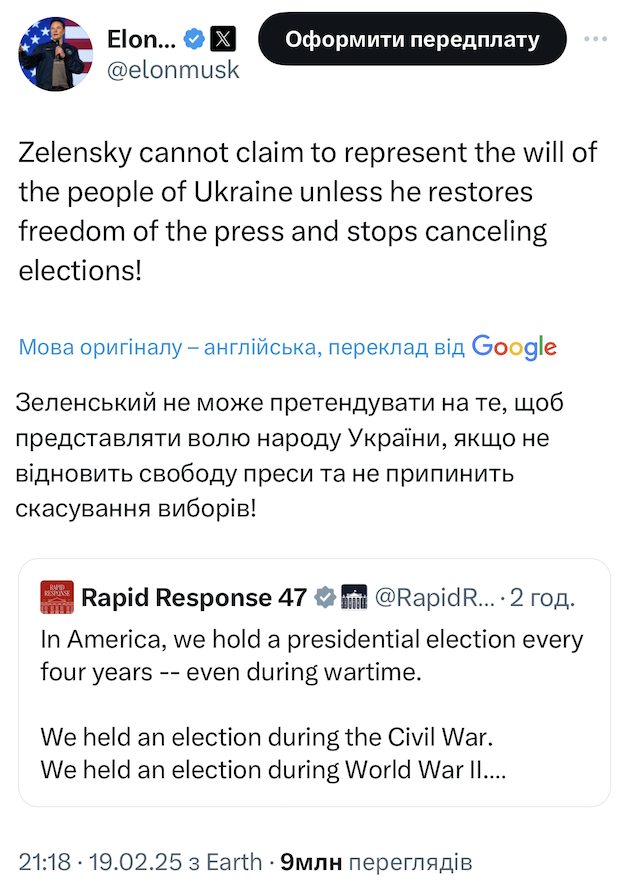Click the blue verified checkmark badge
This screenshot has width=626, height=892.
click(195, 39)
